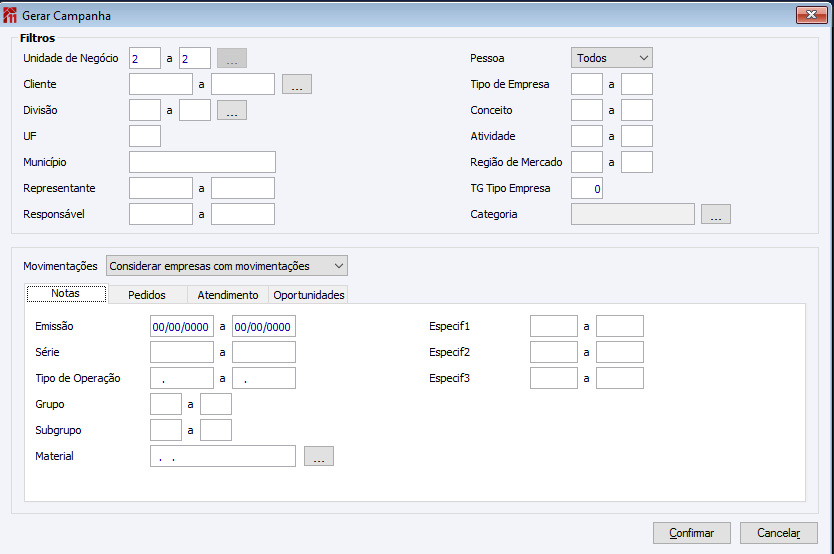Click the Categoria browse ellipsis button
This screenshot has height=554, width=834.
pyautogui.click(x=716, y=214)
